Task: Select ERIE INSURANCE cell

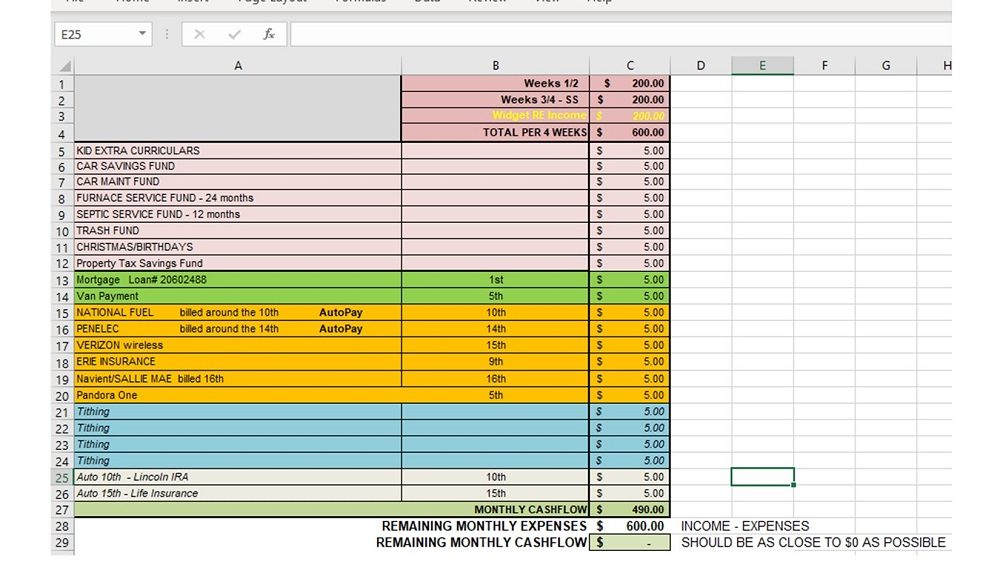Action: coord(238,362)
